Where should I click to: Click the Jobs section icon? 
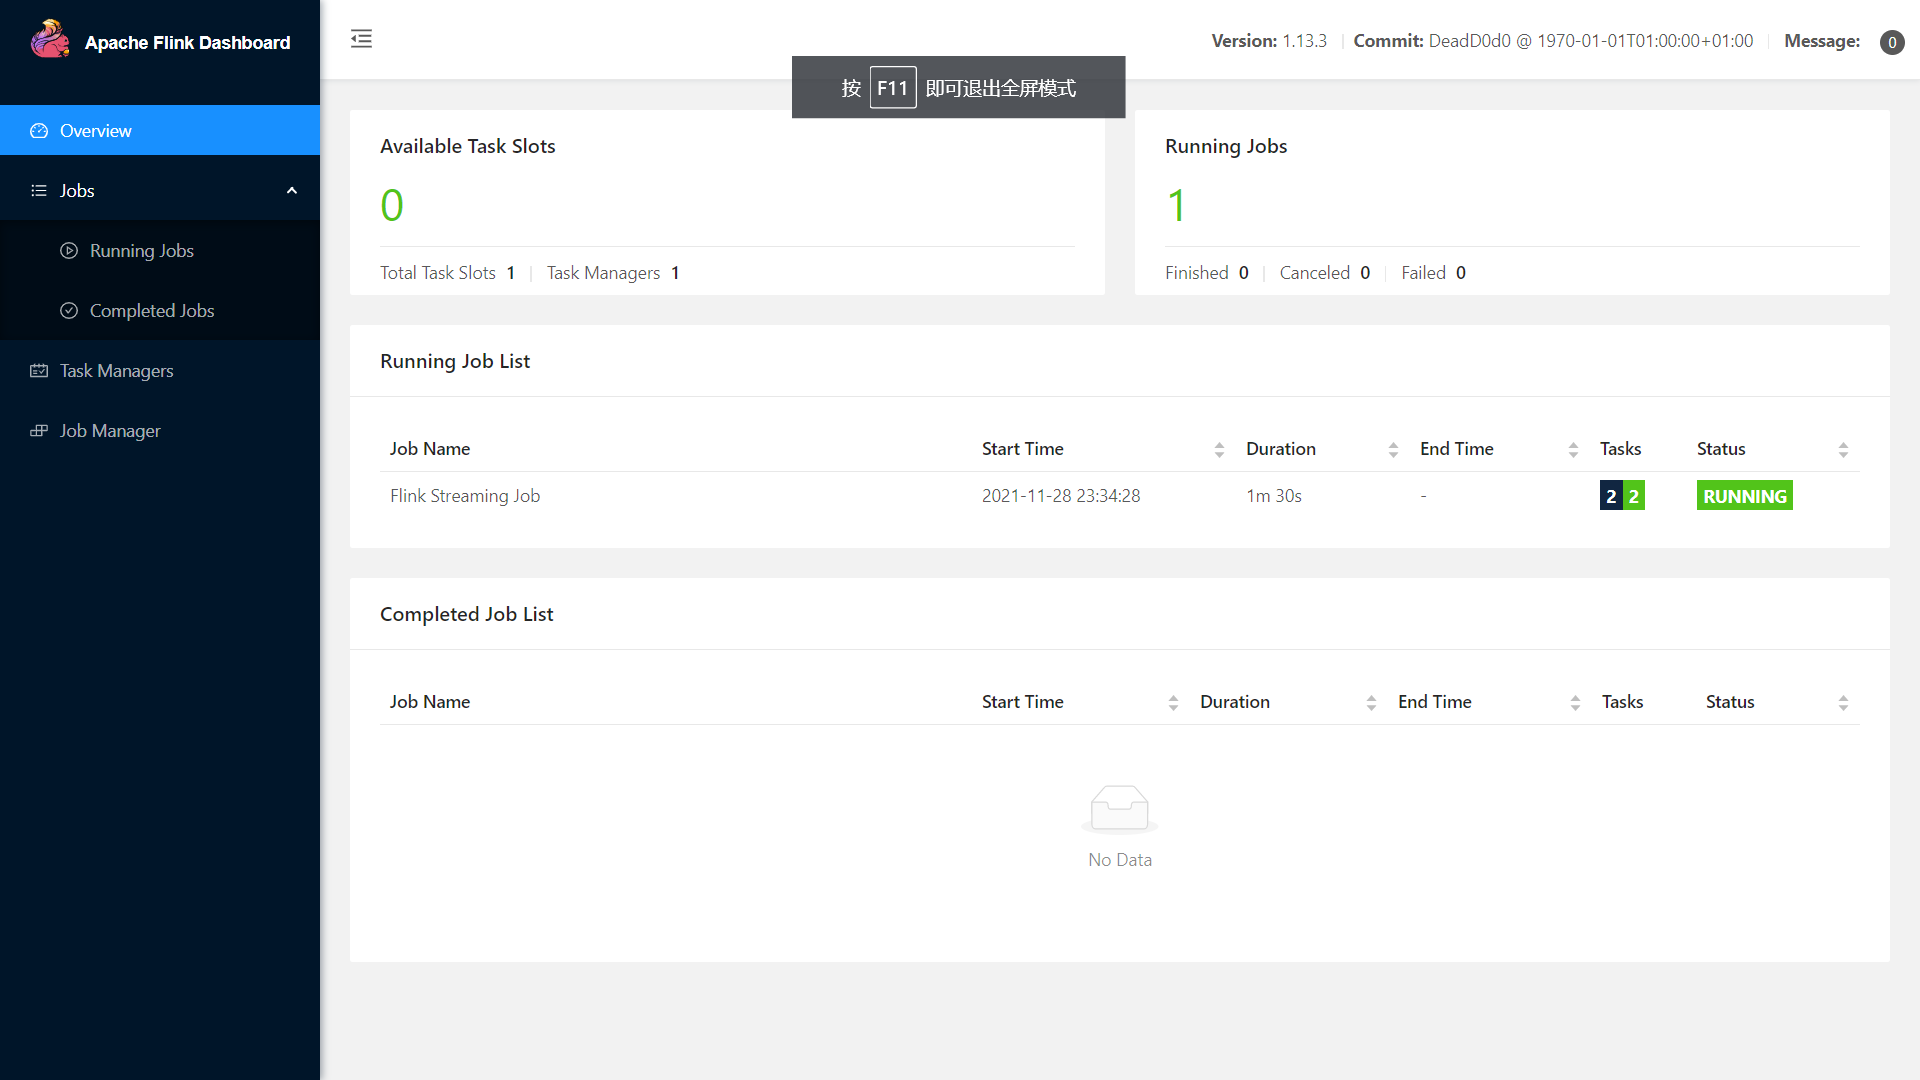pyautogui.click(x=38, y=190)
